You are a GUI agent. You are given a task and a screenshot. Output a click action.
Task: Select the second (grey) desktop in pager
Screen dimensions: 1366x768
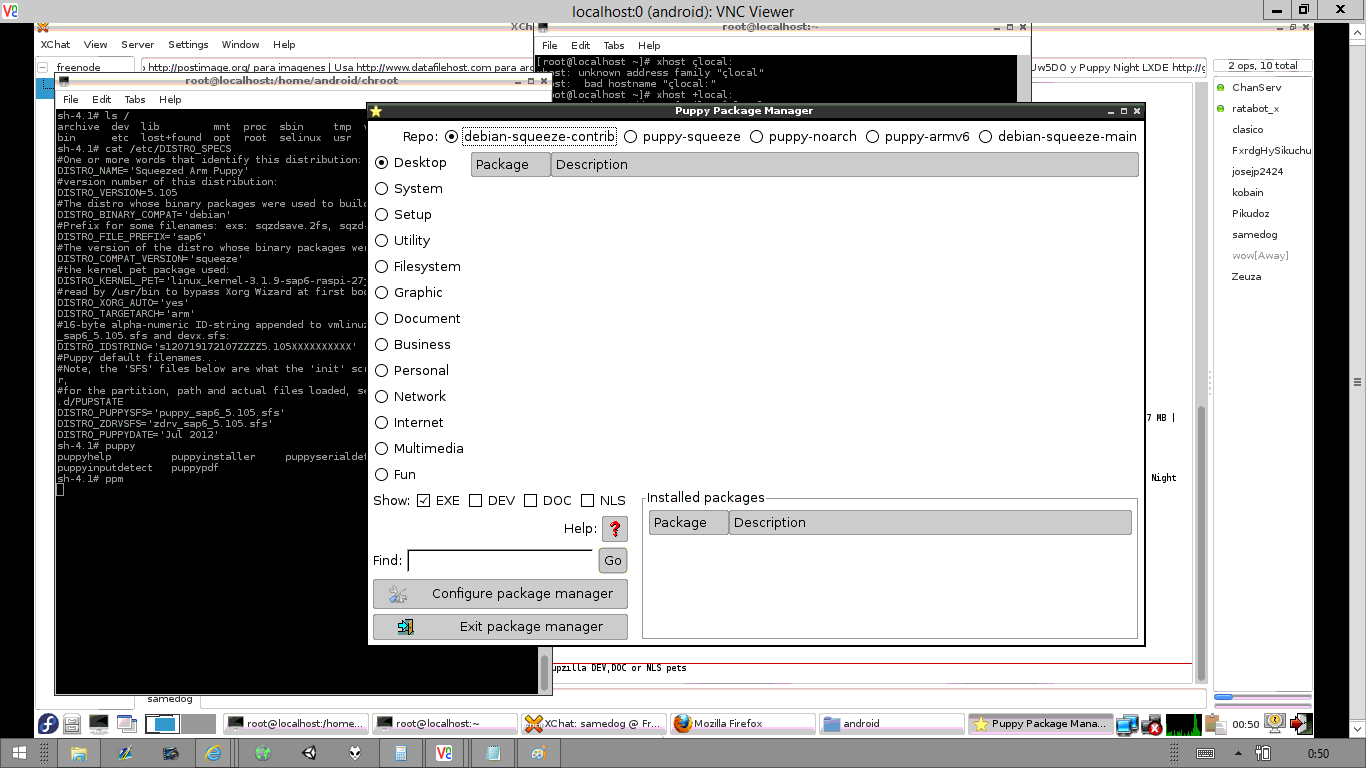[198, 724]
